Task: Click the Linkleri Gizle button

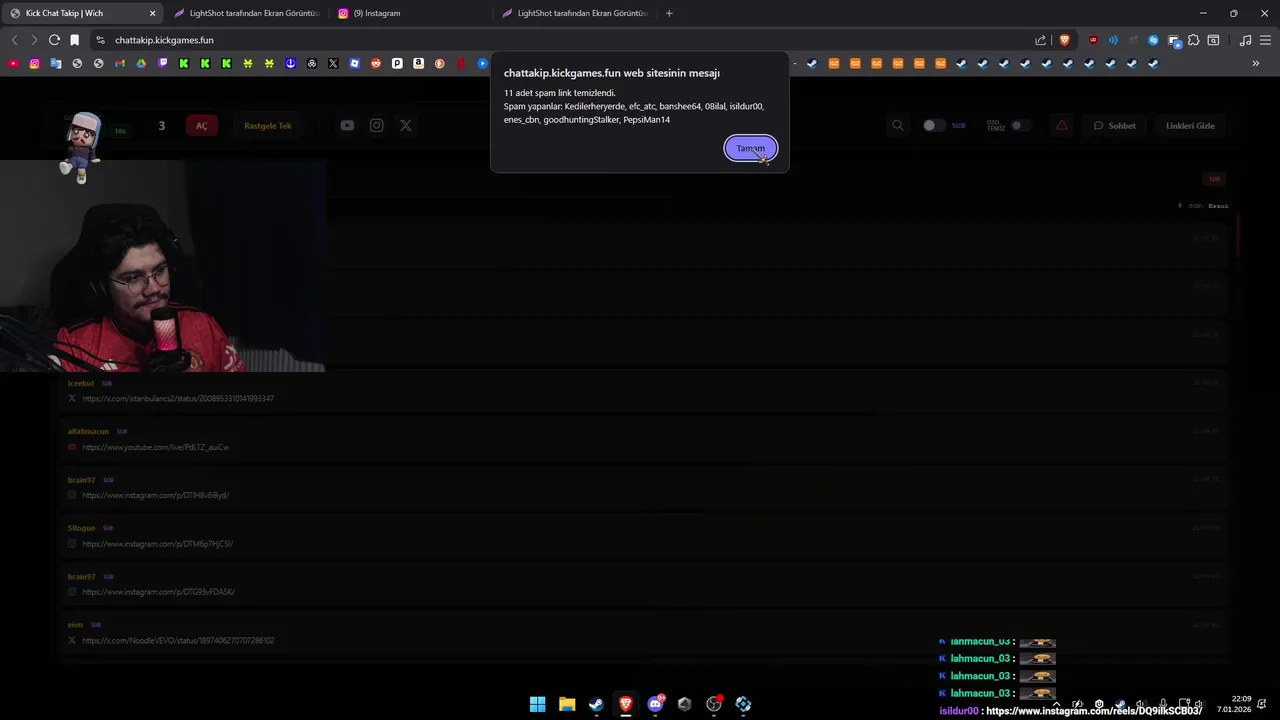Action: pyautogui.click(x=1190, y=125)
